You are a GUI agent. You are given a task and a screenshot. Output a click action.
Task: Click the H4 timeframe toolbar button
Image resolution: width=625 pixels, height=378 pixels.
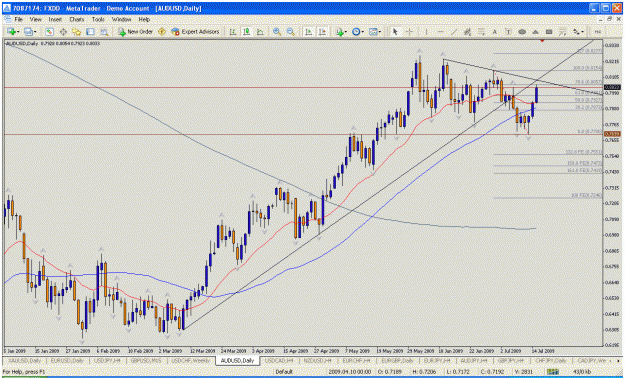click(x=598, y=32)
